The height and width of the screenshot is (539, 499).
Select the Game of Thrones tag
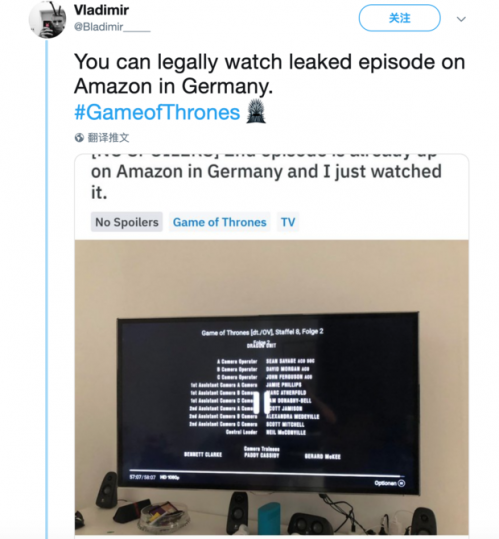point(220,222)
